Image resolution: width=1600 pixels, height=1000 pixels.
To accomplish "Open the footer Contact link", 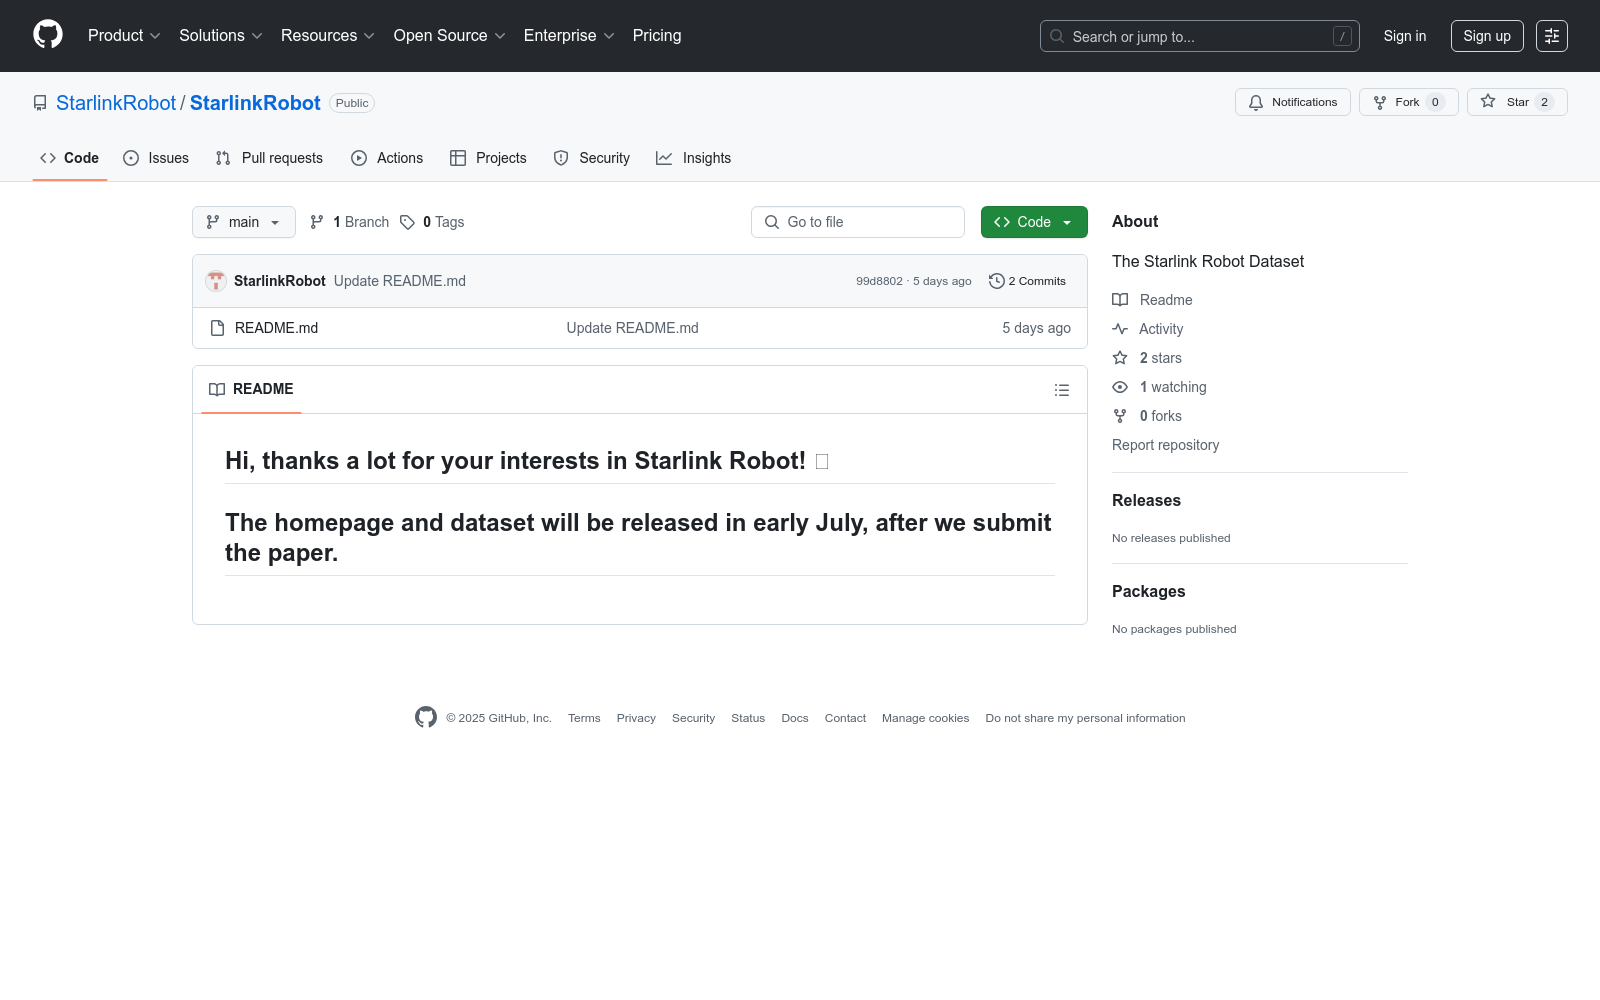I will click(x=845, y=718).
